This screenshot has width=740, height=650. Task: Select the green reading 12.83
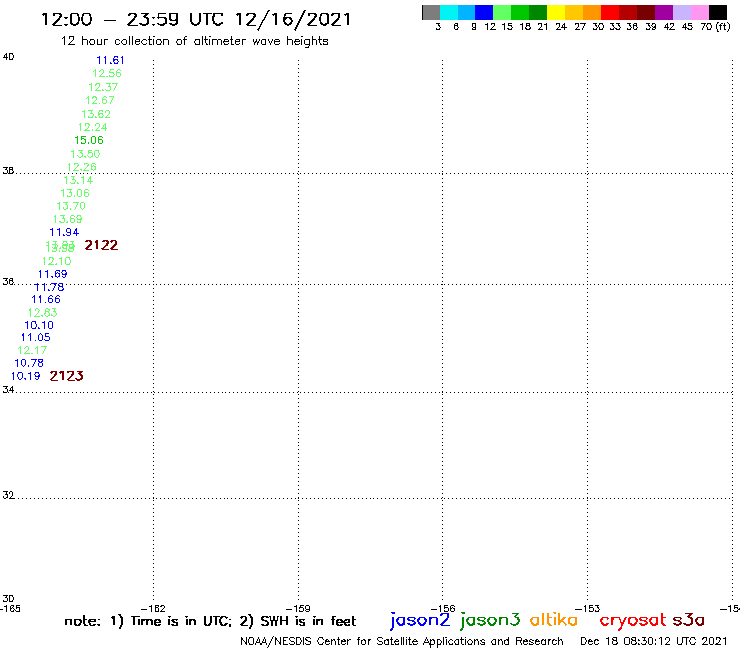(x=42, y=313)
